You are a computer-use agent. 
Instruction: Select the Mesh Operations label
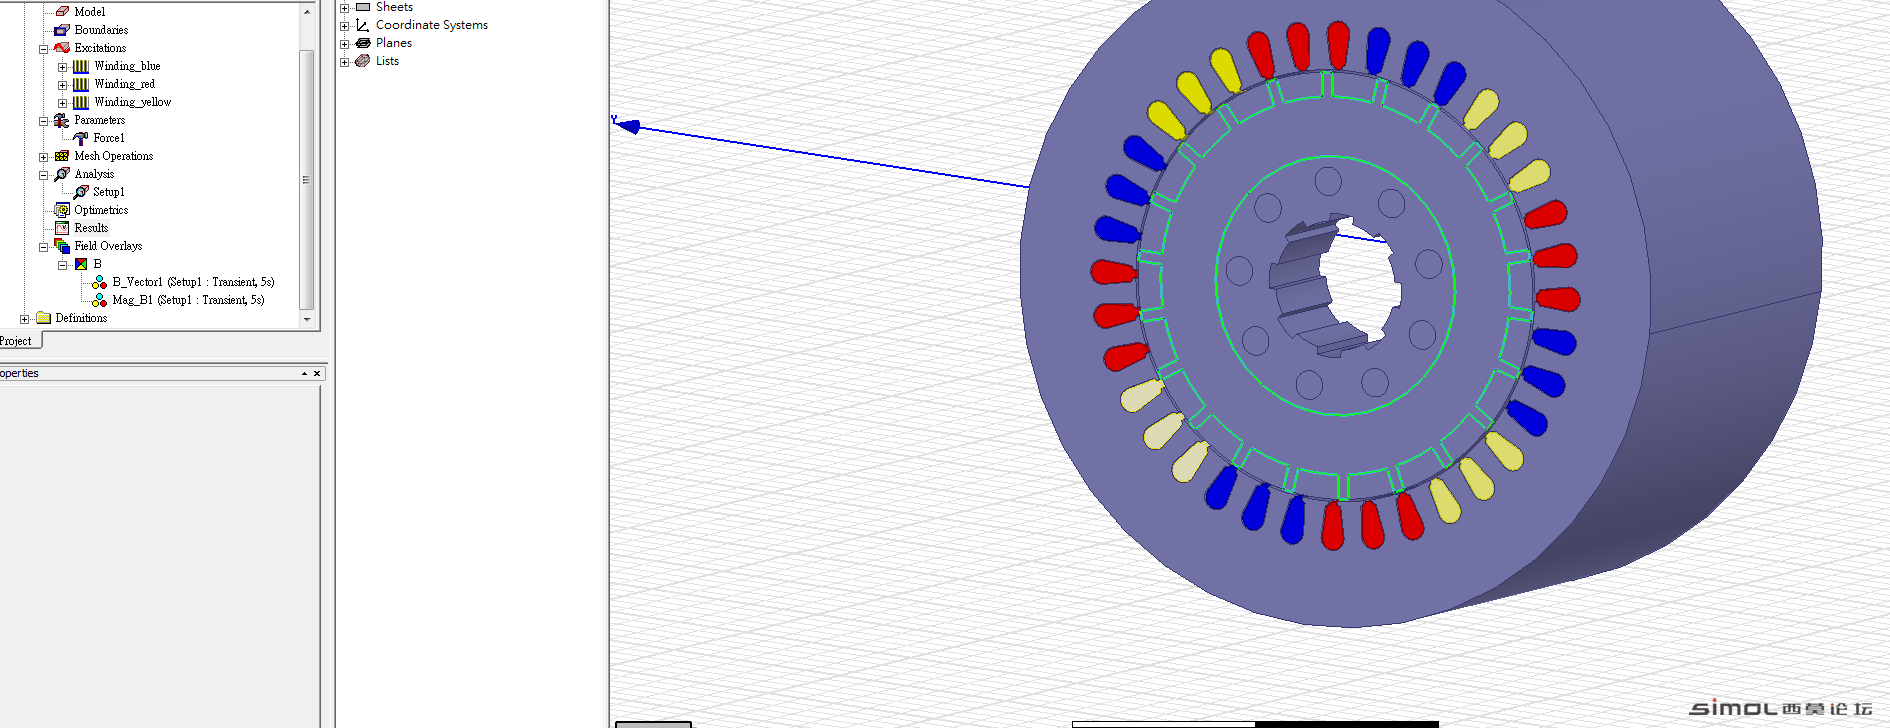[114, 156]
